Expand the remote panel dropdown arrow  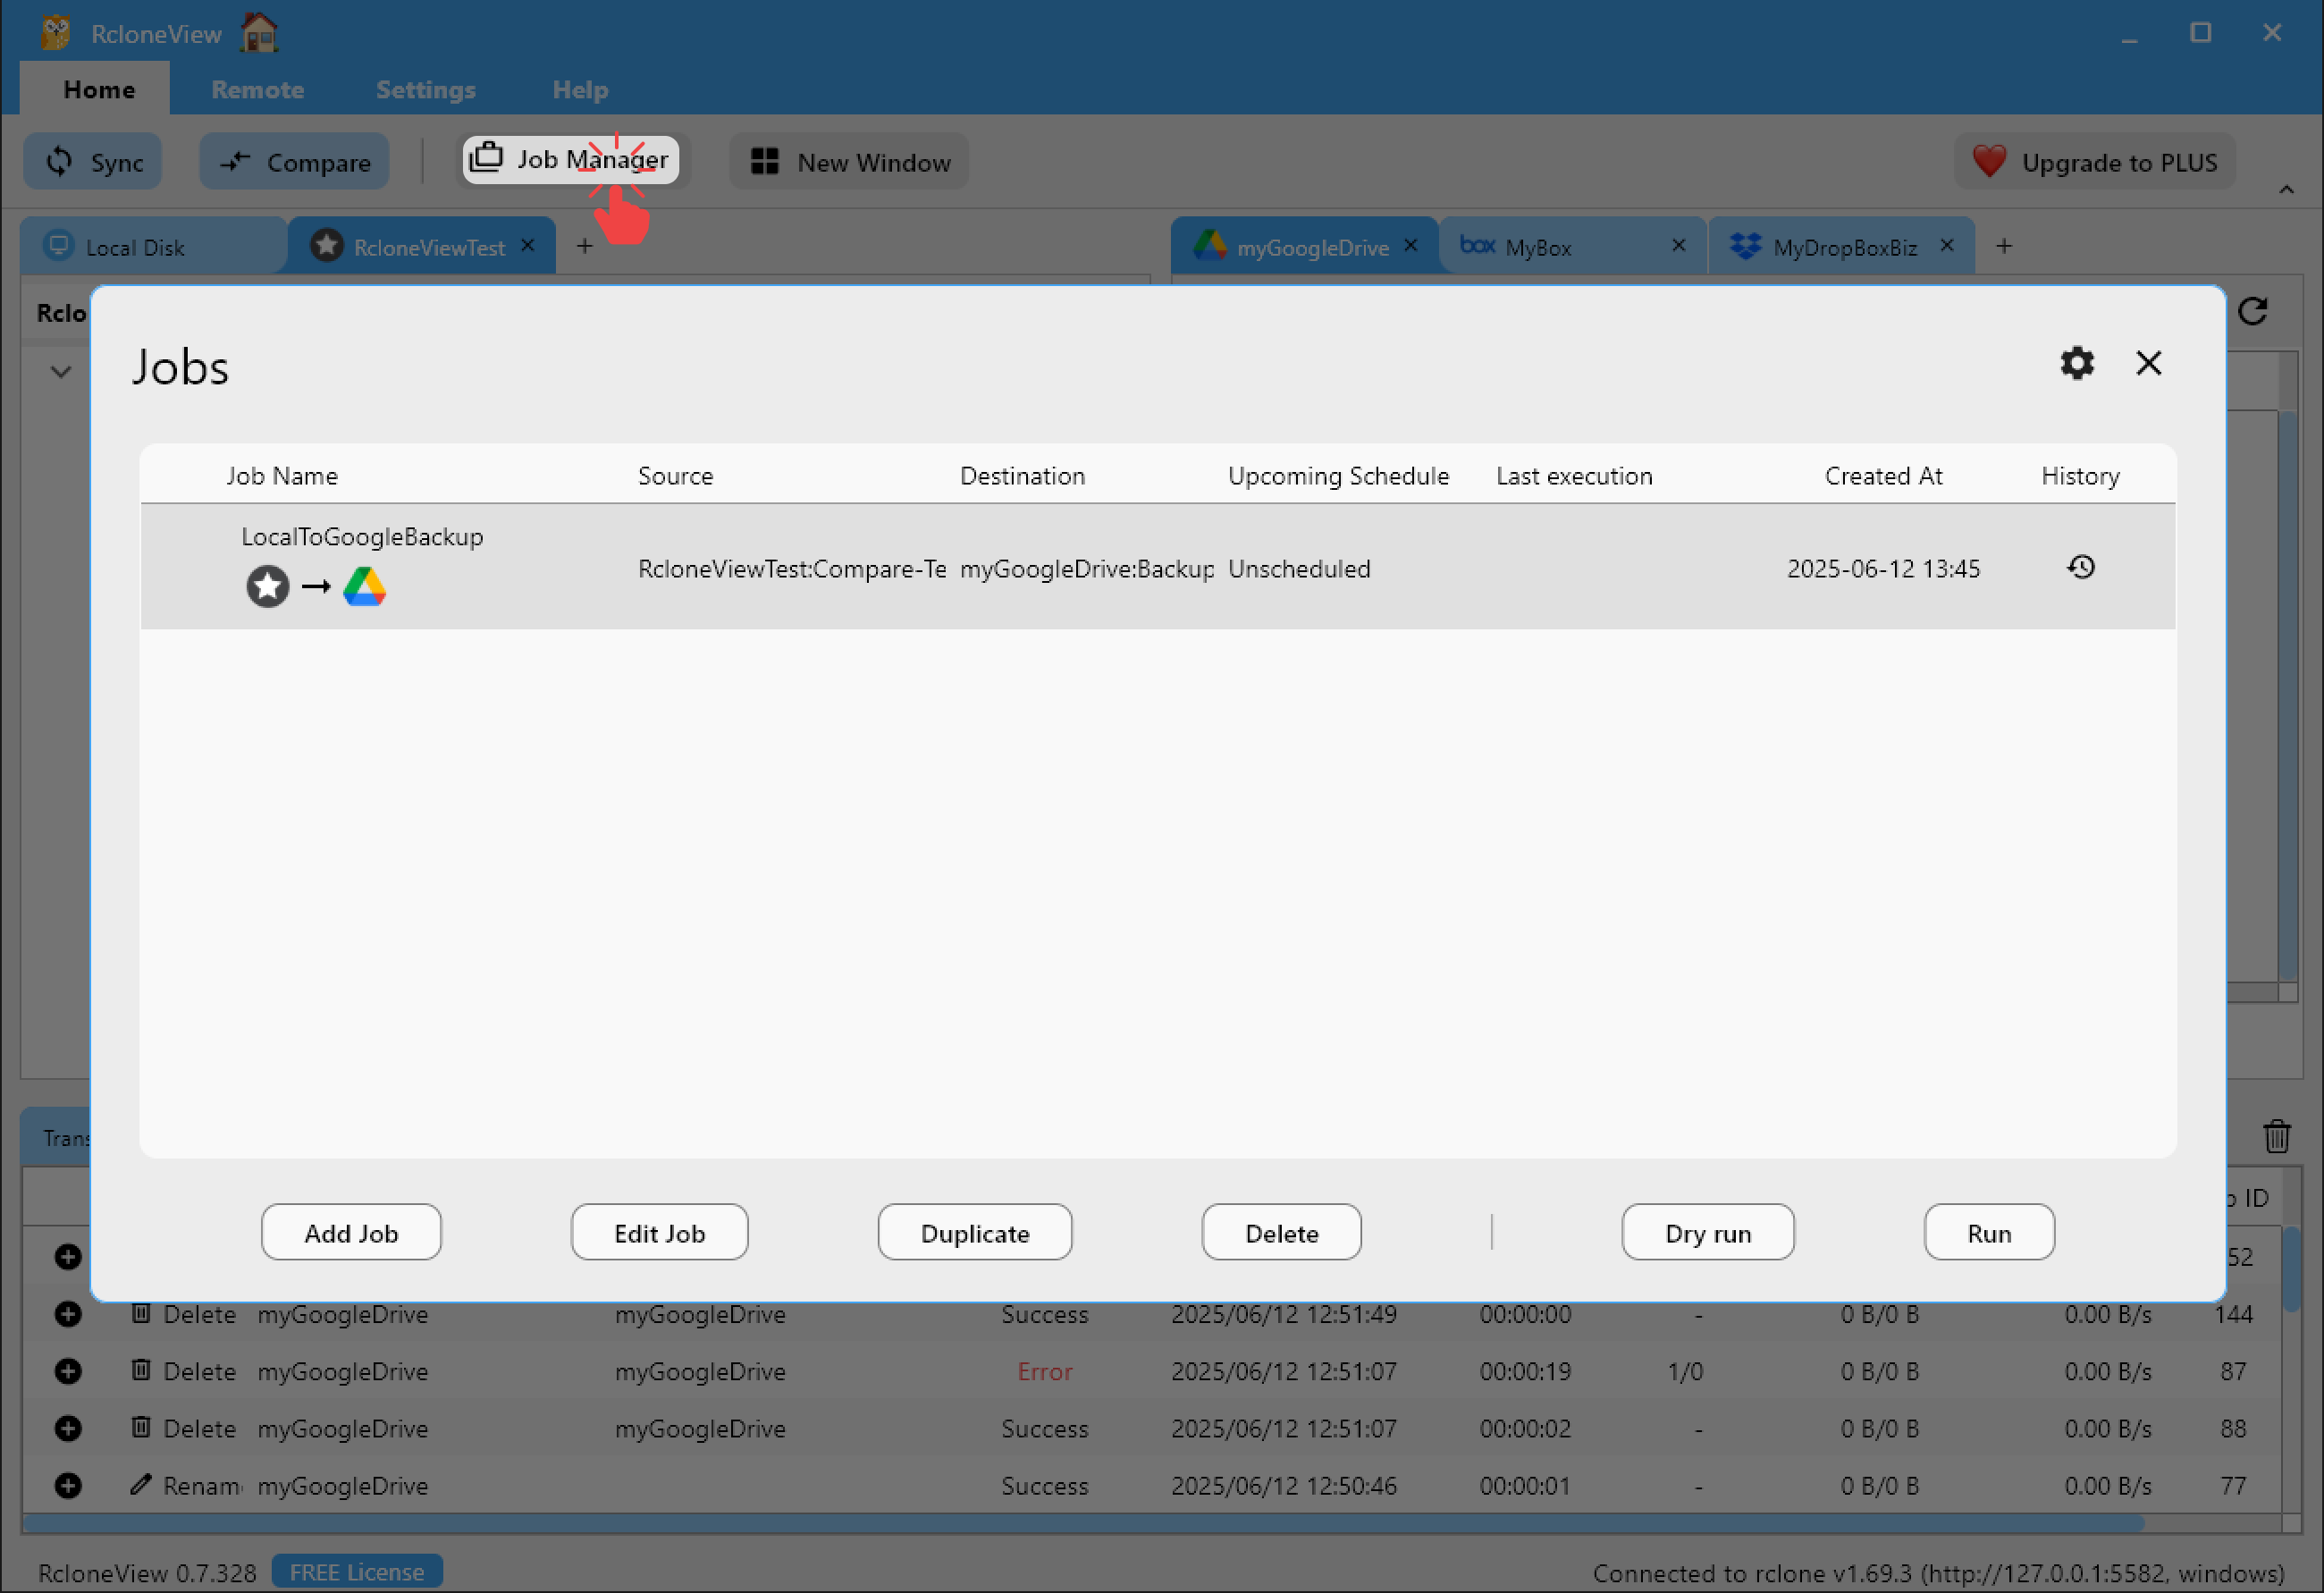coord(60,371)
